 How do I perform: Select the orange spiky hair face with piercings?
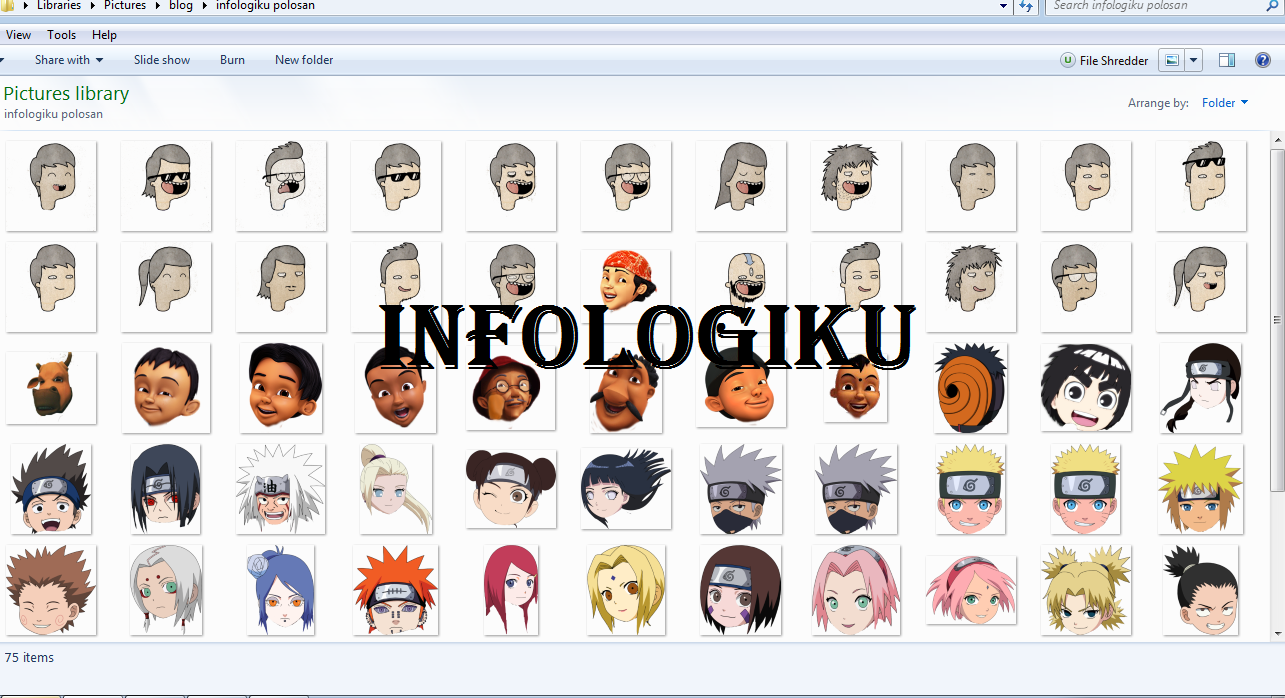395,590
